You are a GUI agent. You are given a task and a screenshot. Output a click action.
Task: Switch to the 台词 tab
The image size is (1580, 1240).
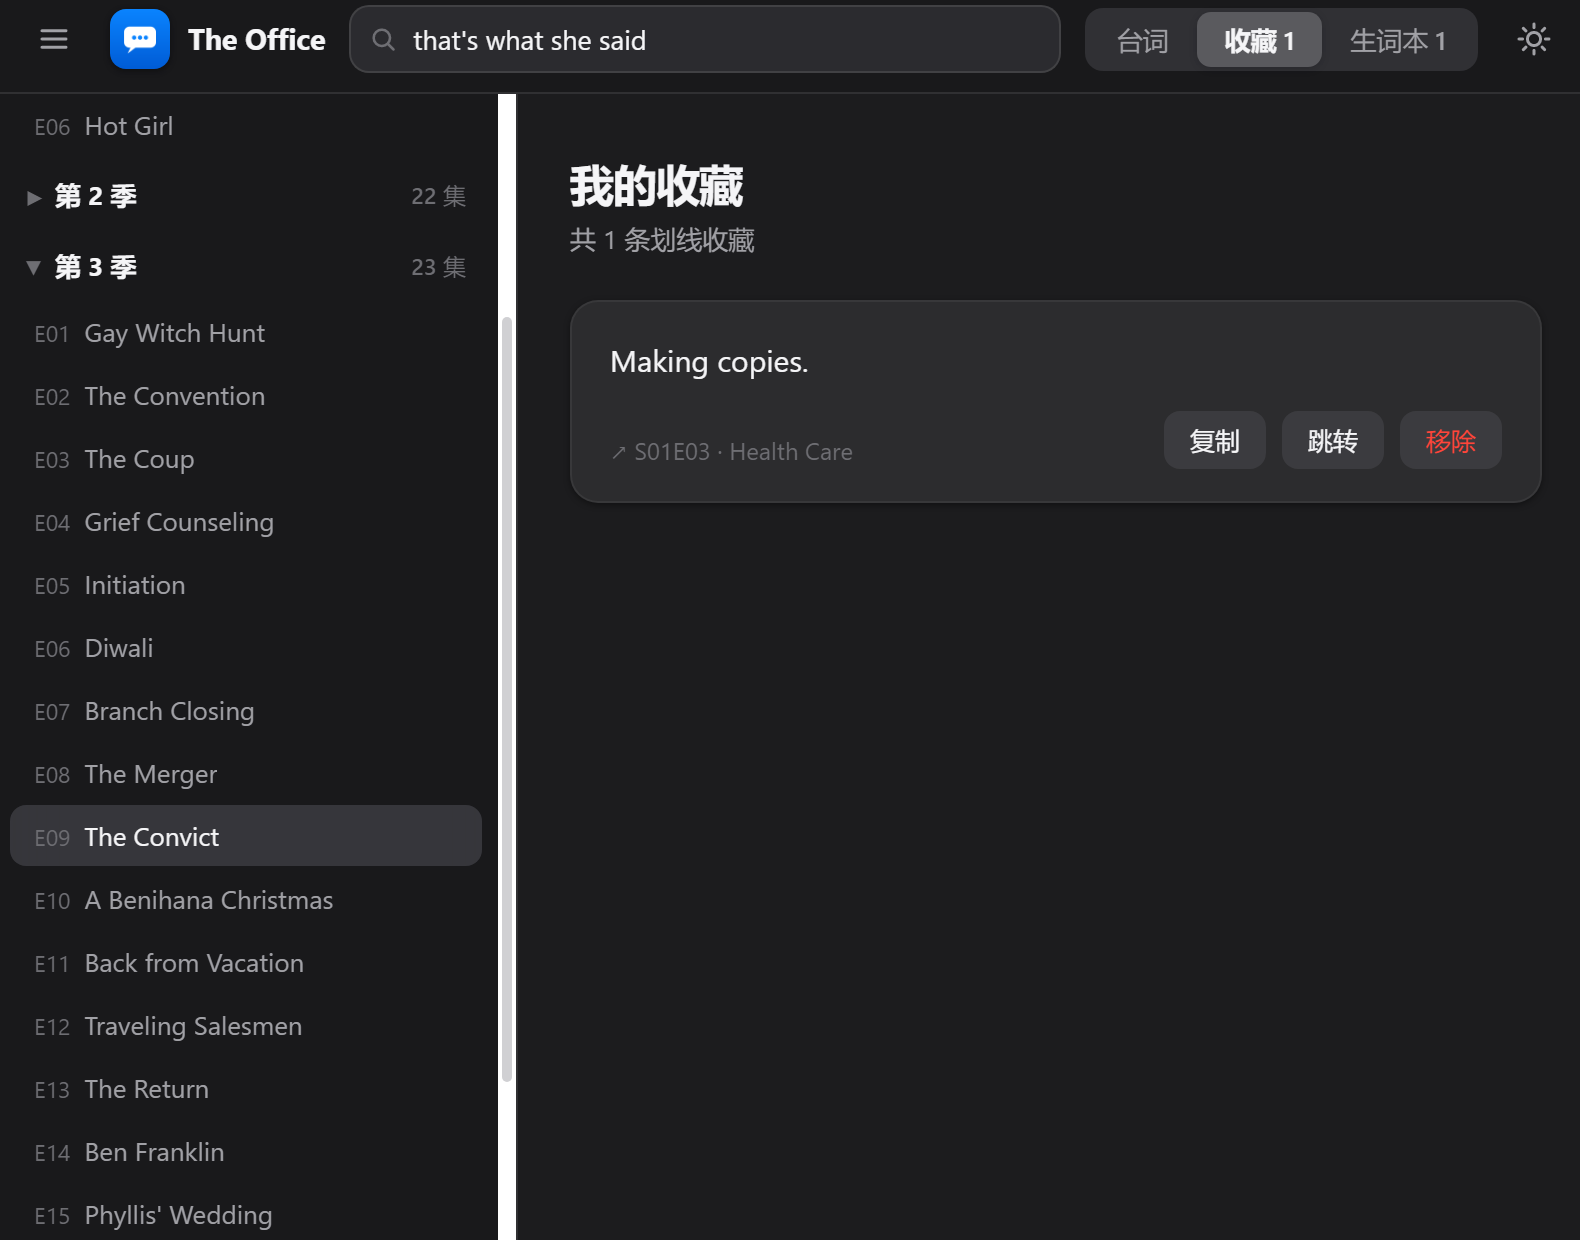[1142, 40]
